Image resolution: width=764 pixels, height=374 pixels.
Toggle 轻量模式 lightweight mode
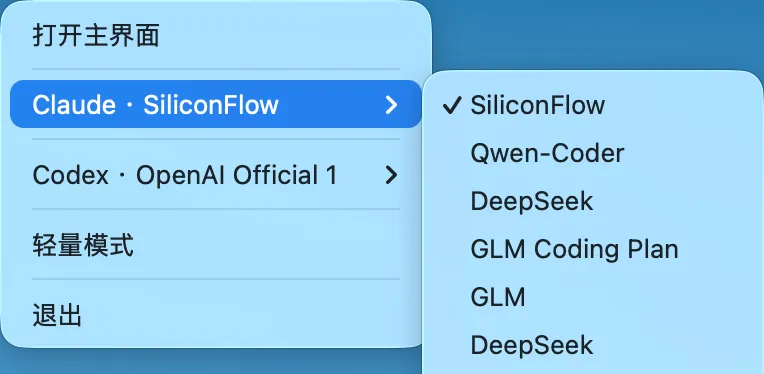[216, 246]
